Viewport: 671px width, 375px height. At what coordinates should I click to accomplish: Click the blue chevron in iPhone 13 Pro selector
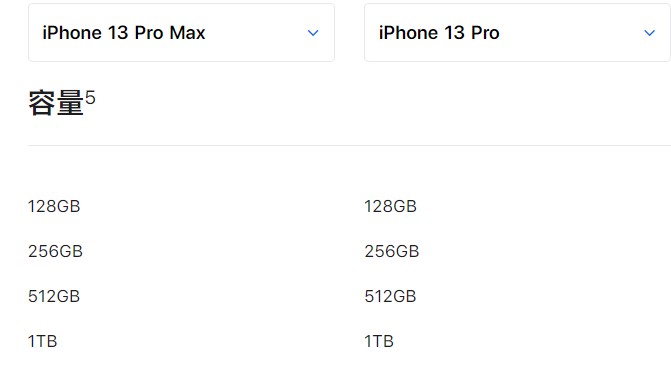tap(650, 33)
